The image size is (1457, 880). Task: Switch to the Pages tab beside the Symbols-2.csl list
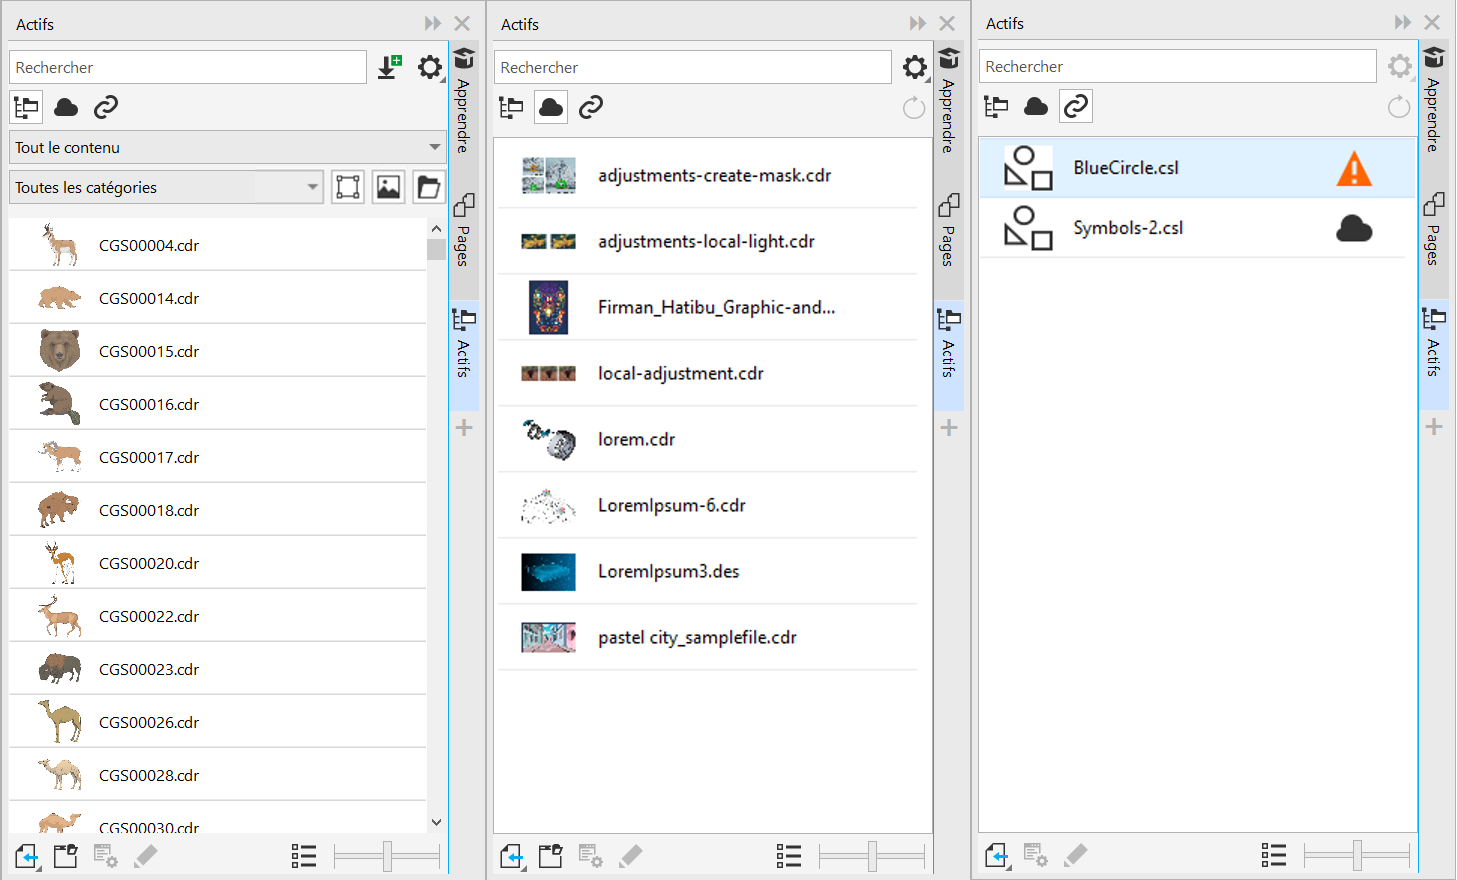(1433, 229)
